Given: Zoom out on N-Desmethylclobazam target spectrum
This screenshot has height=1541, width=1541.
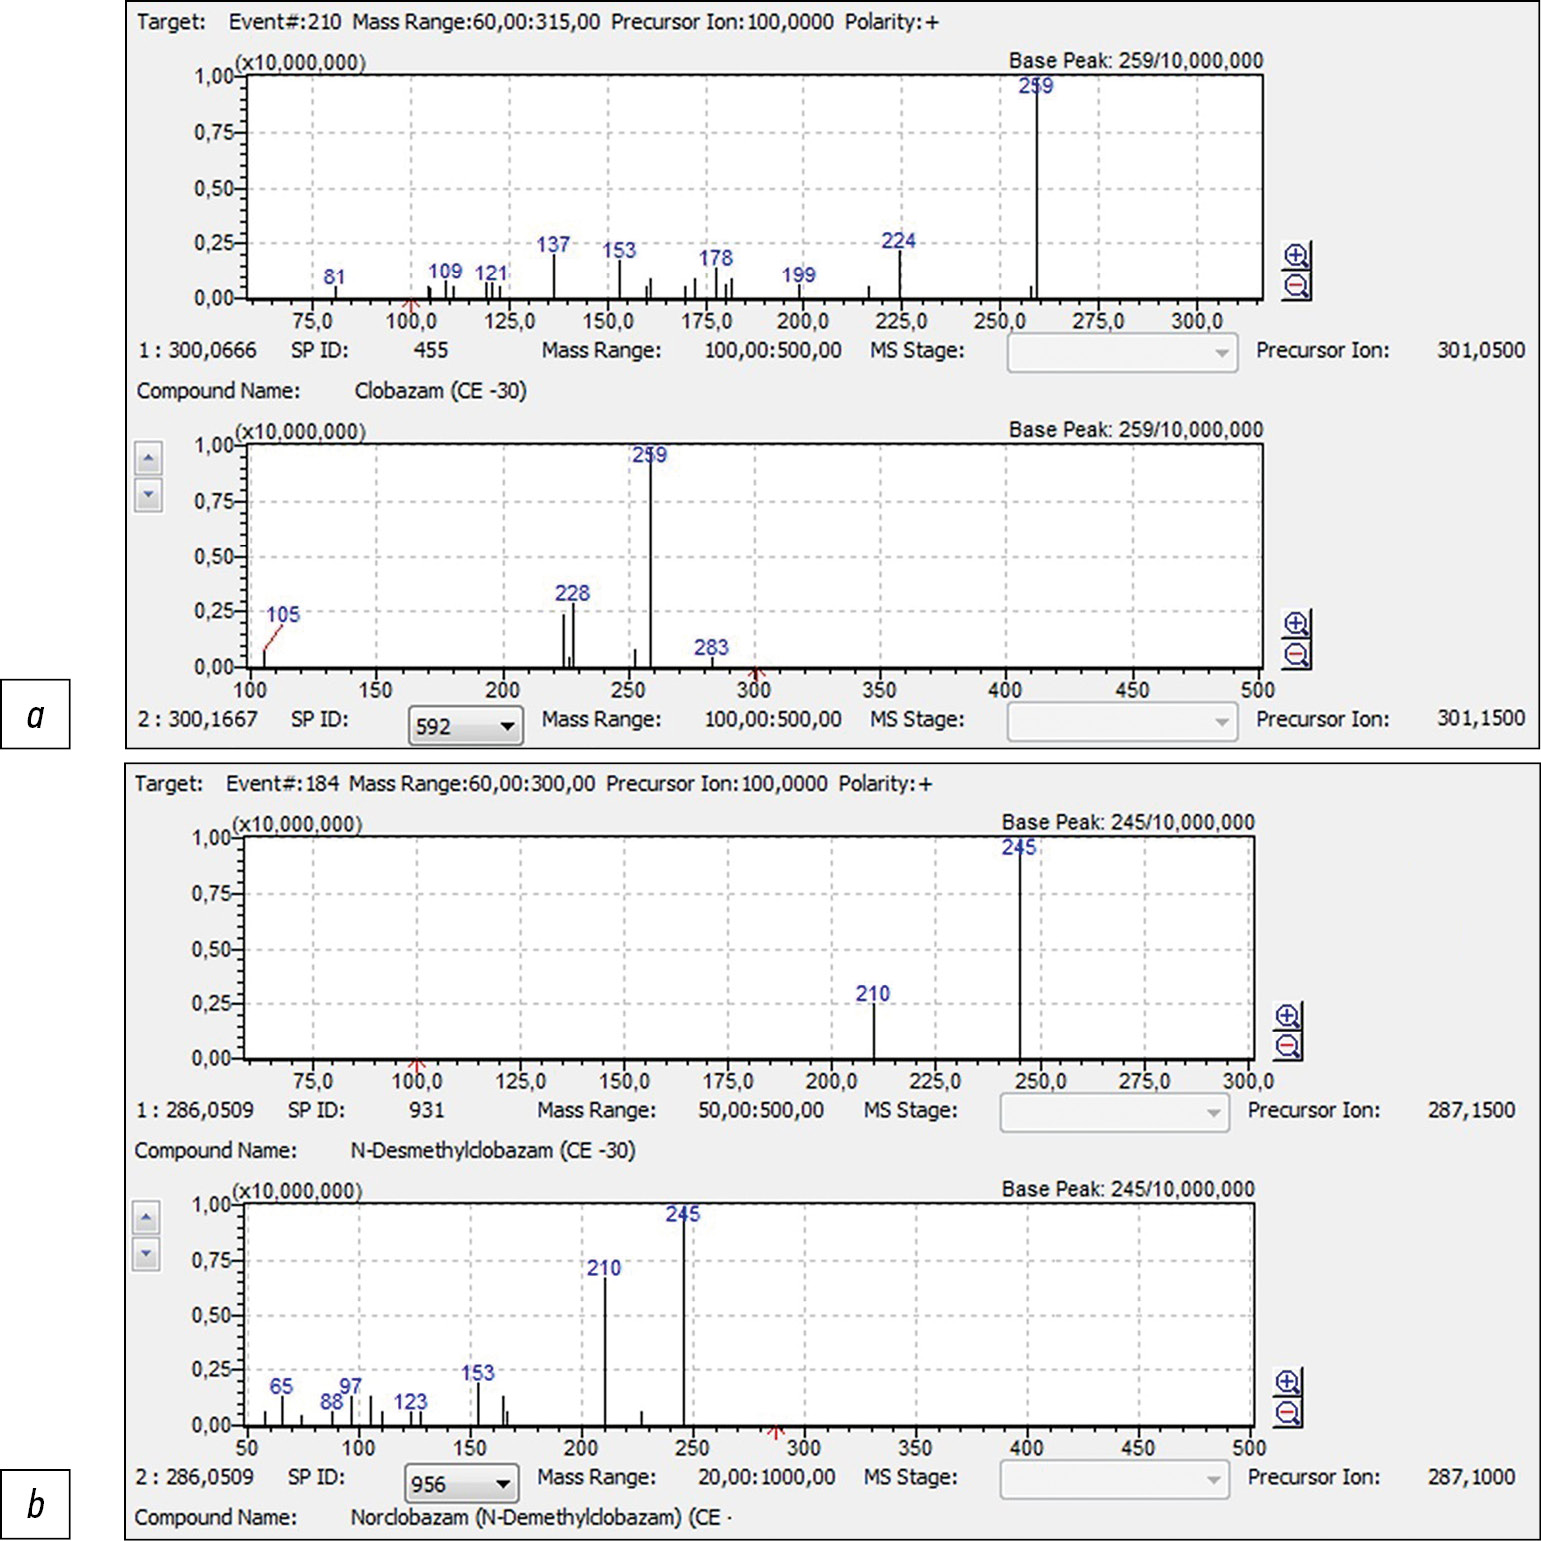Looking at the screenshot, I should [1288, 1046].
